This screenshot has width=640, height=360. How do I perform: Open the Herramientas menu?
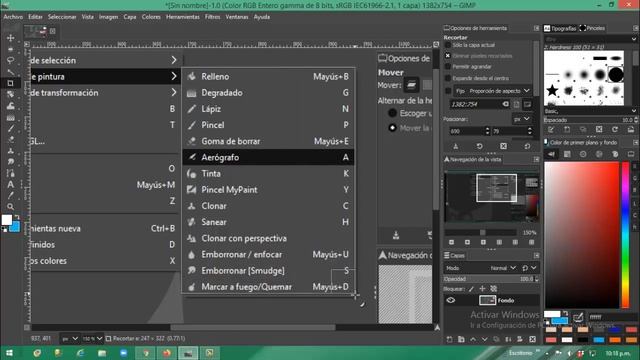pos(183,17)
